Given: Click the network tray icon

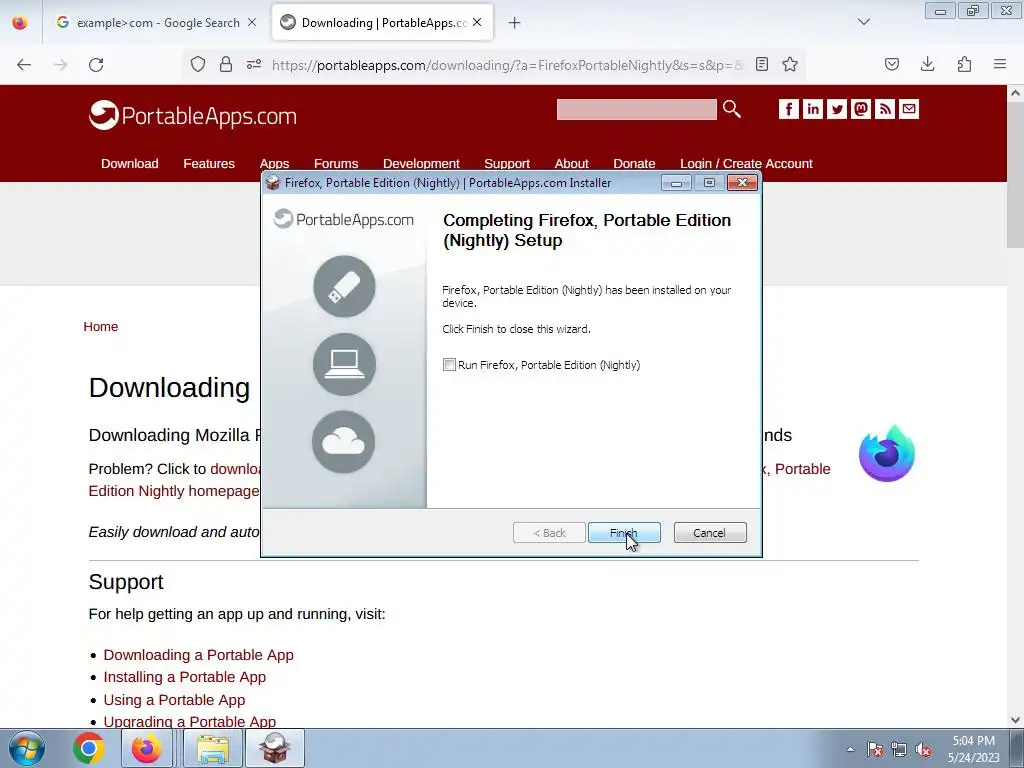Looking at the screenshot, I should 899,749.
